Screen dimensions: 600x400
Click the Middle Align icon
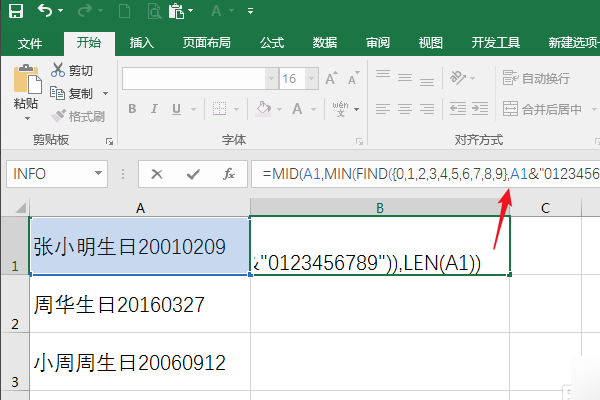[405, 78]
